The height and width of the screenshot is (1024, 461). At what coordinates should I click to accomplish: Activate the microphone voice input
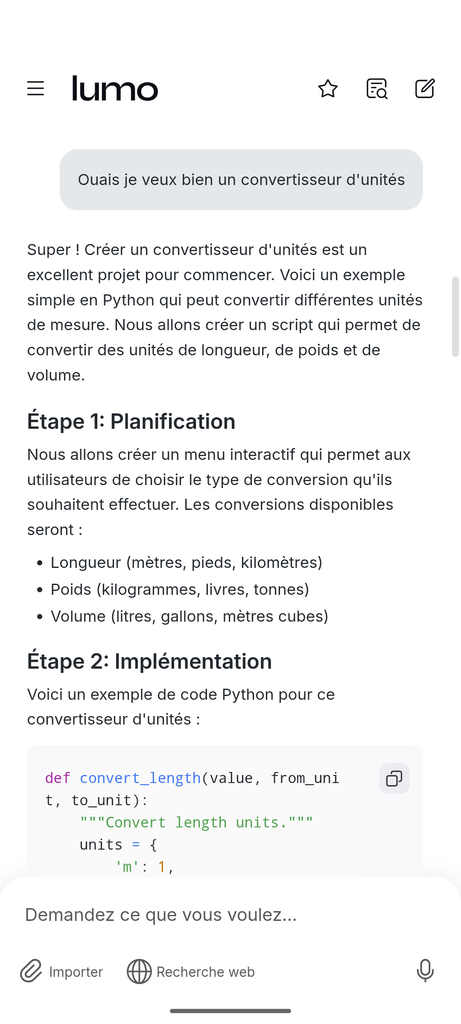(425, 971)
